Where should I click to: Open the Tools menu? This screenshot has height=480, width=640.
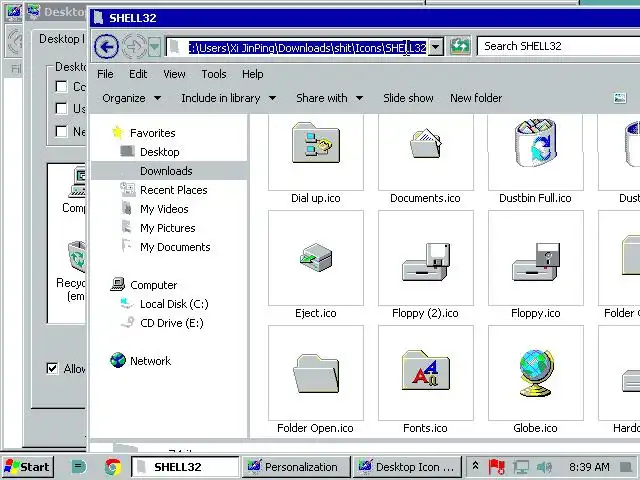coord(214,74)
